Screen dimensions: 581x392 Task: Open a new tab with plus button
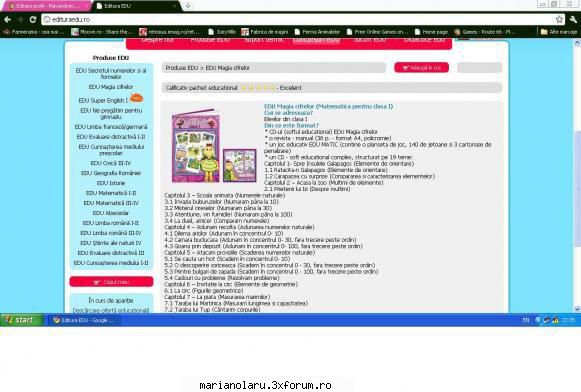188,6
